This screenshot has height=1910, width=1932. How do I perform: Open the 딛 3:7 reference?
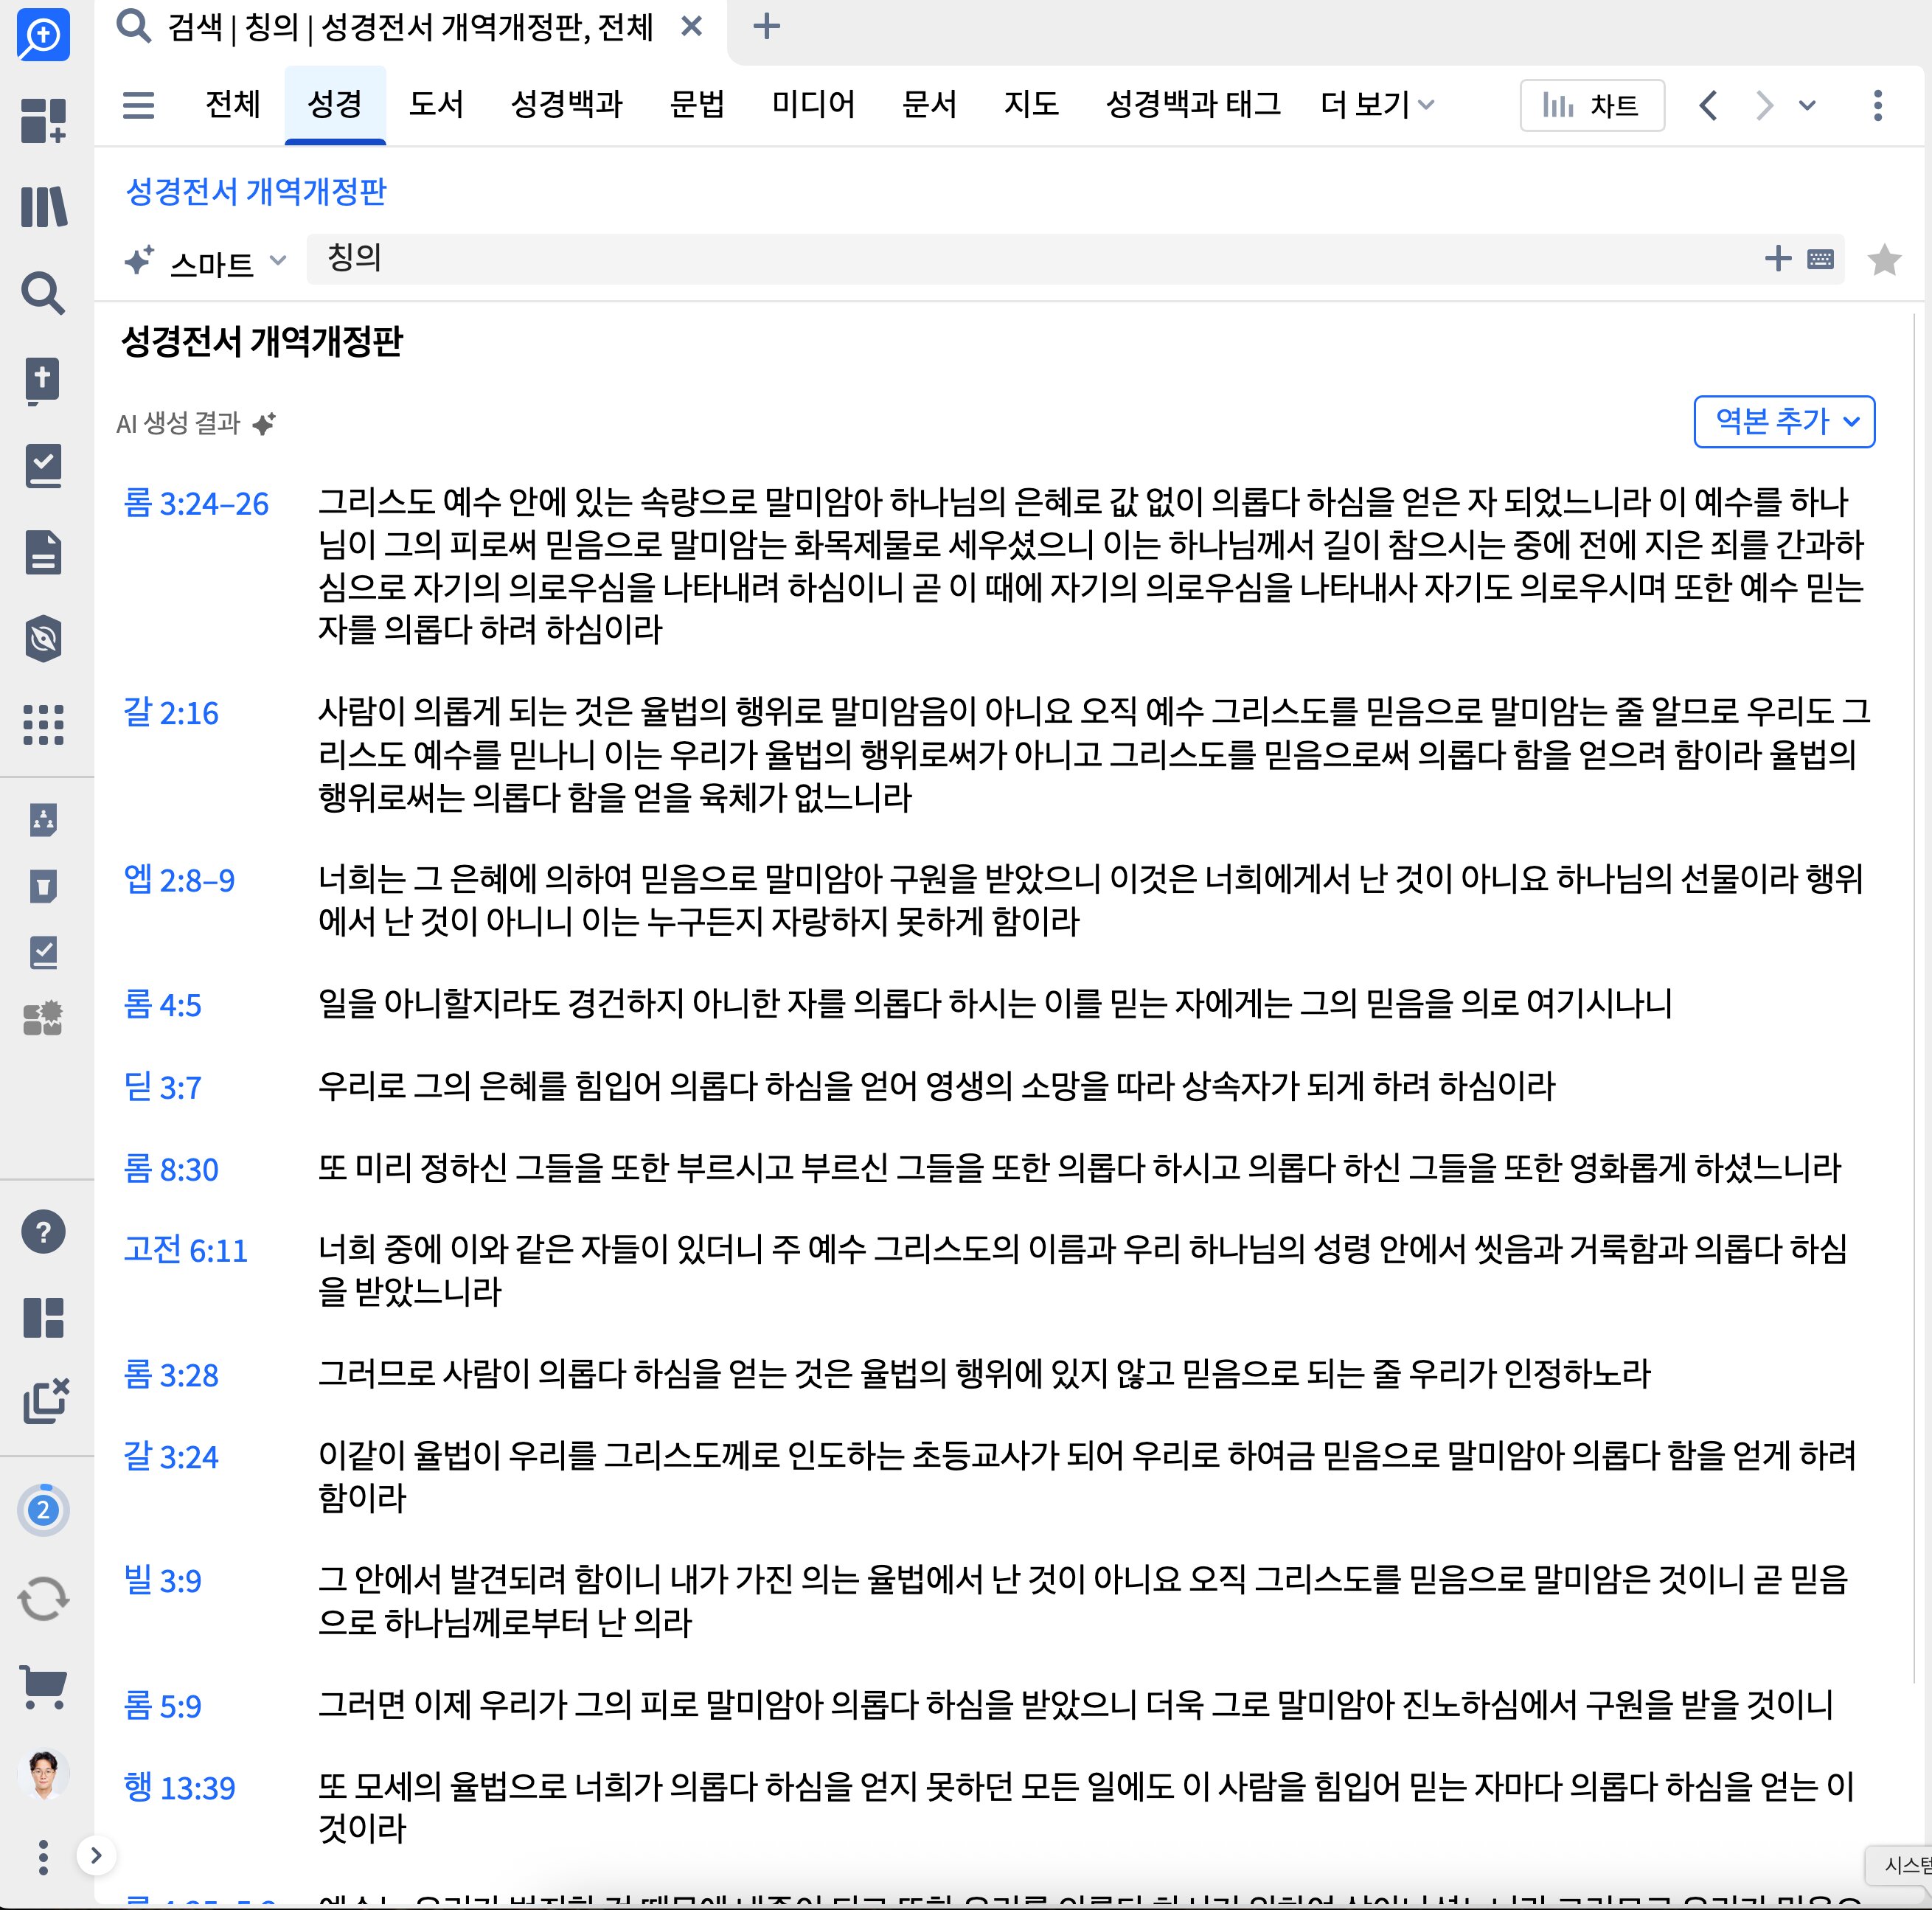(162, 1087)
